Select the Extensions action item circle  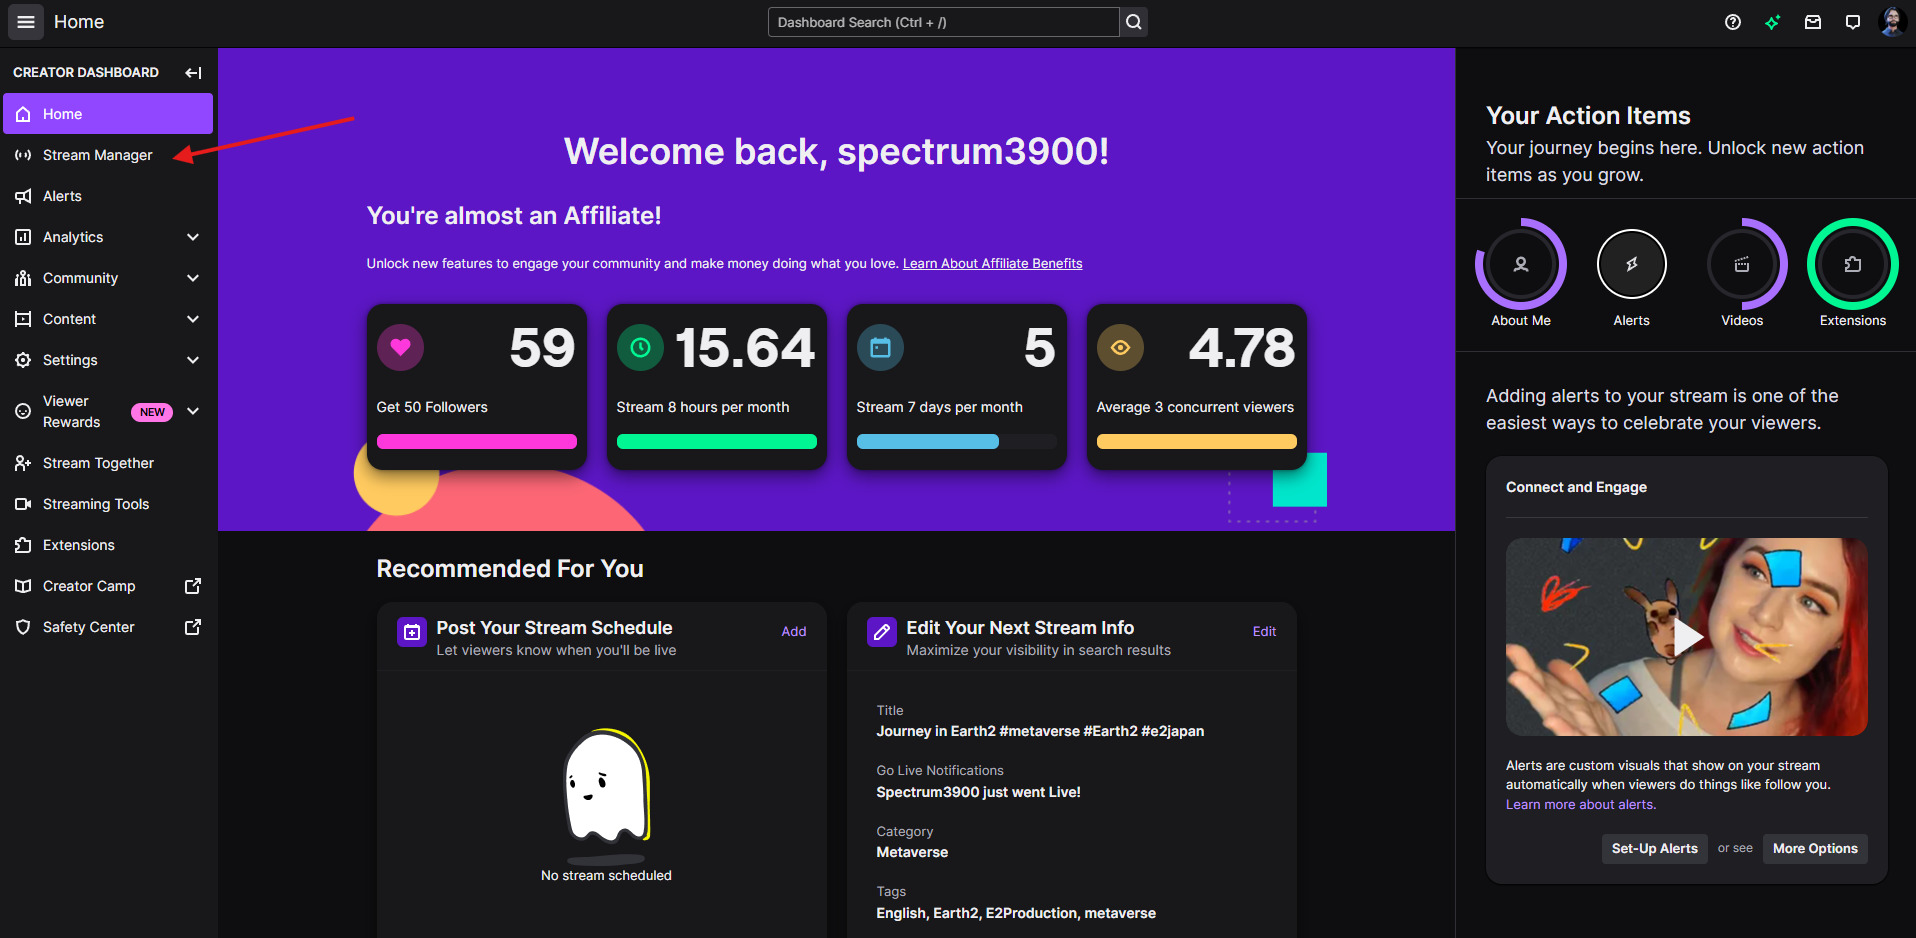coord(1852,265)
